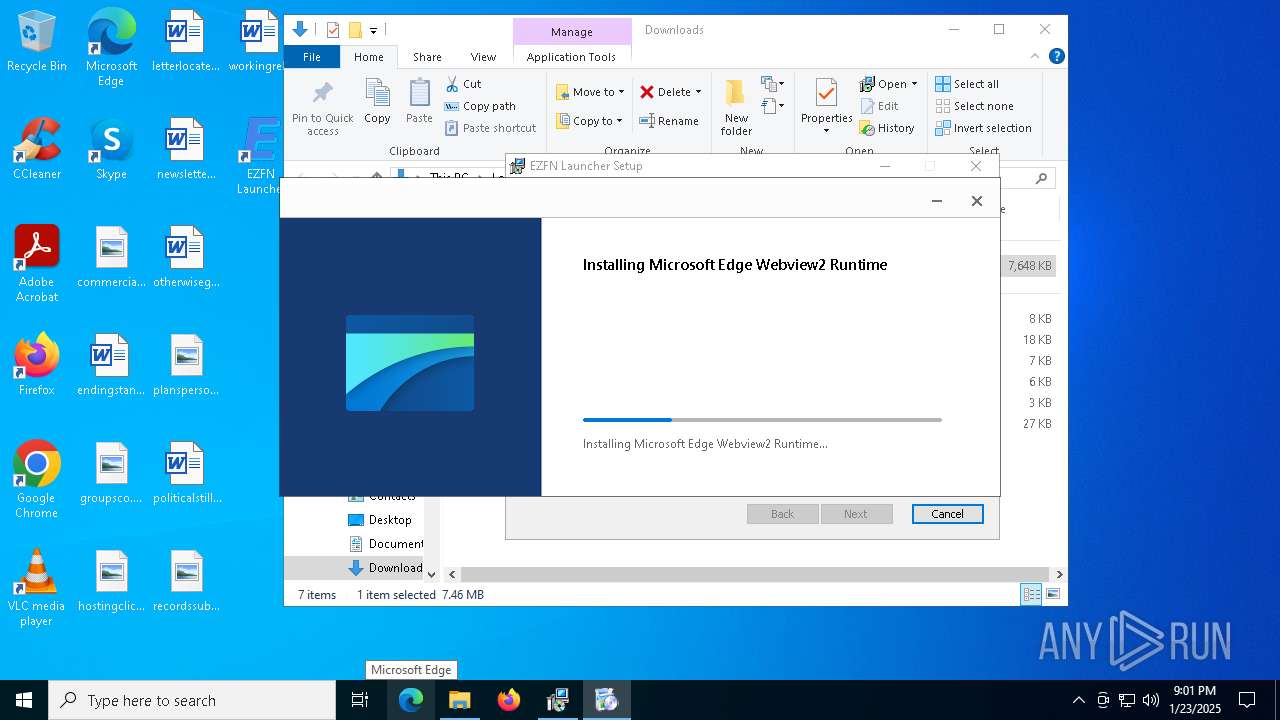Viewport: 1280px width, 720px height.
Task: Click Rename in Organize group
Action: click(669, 121)
